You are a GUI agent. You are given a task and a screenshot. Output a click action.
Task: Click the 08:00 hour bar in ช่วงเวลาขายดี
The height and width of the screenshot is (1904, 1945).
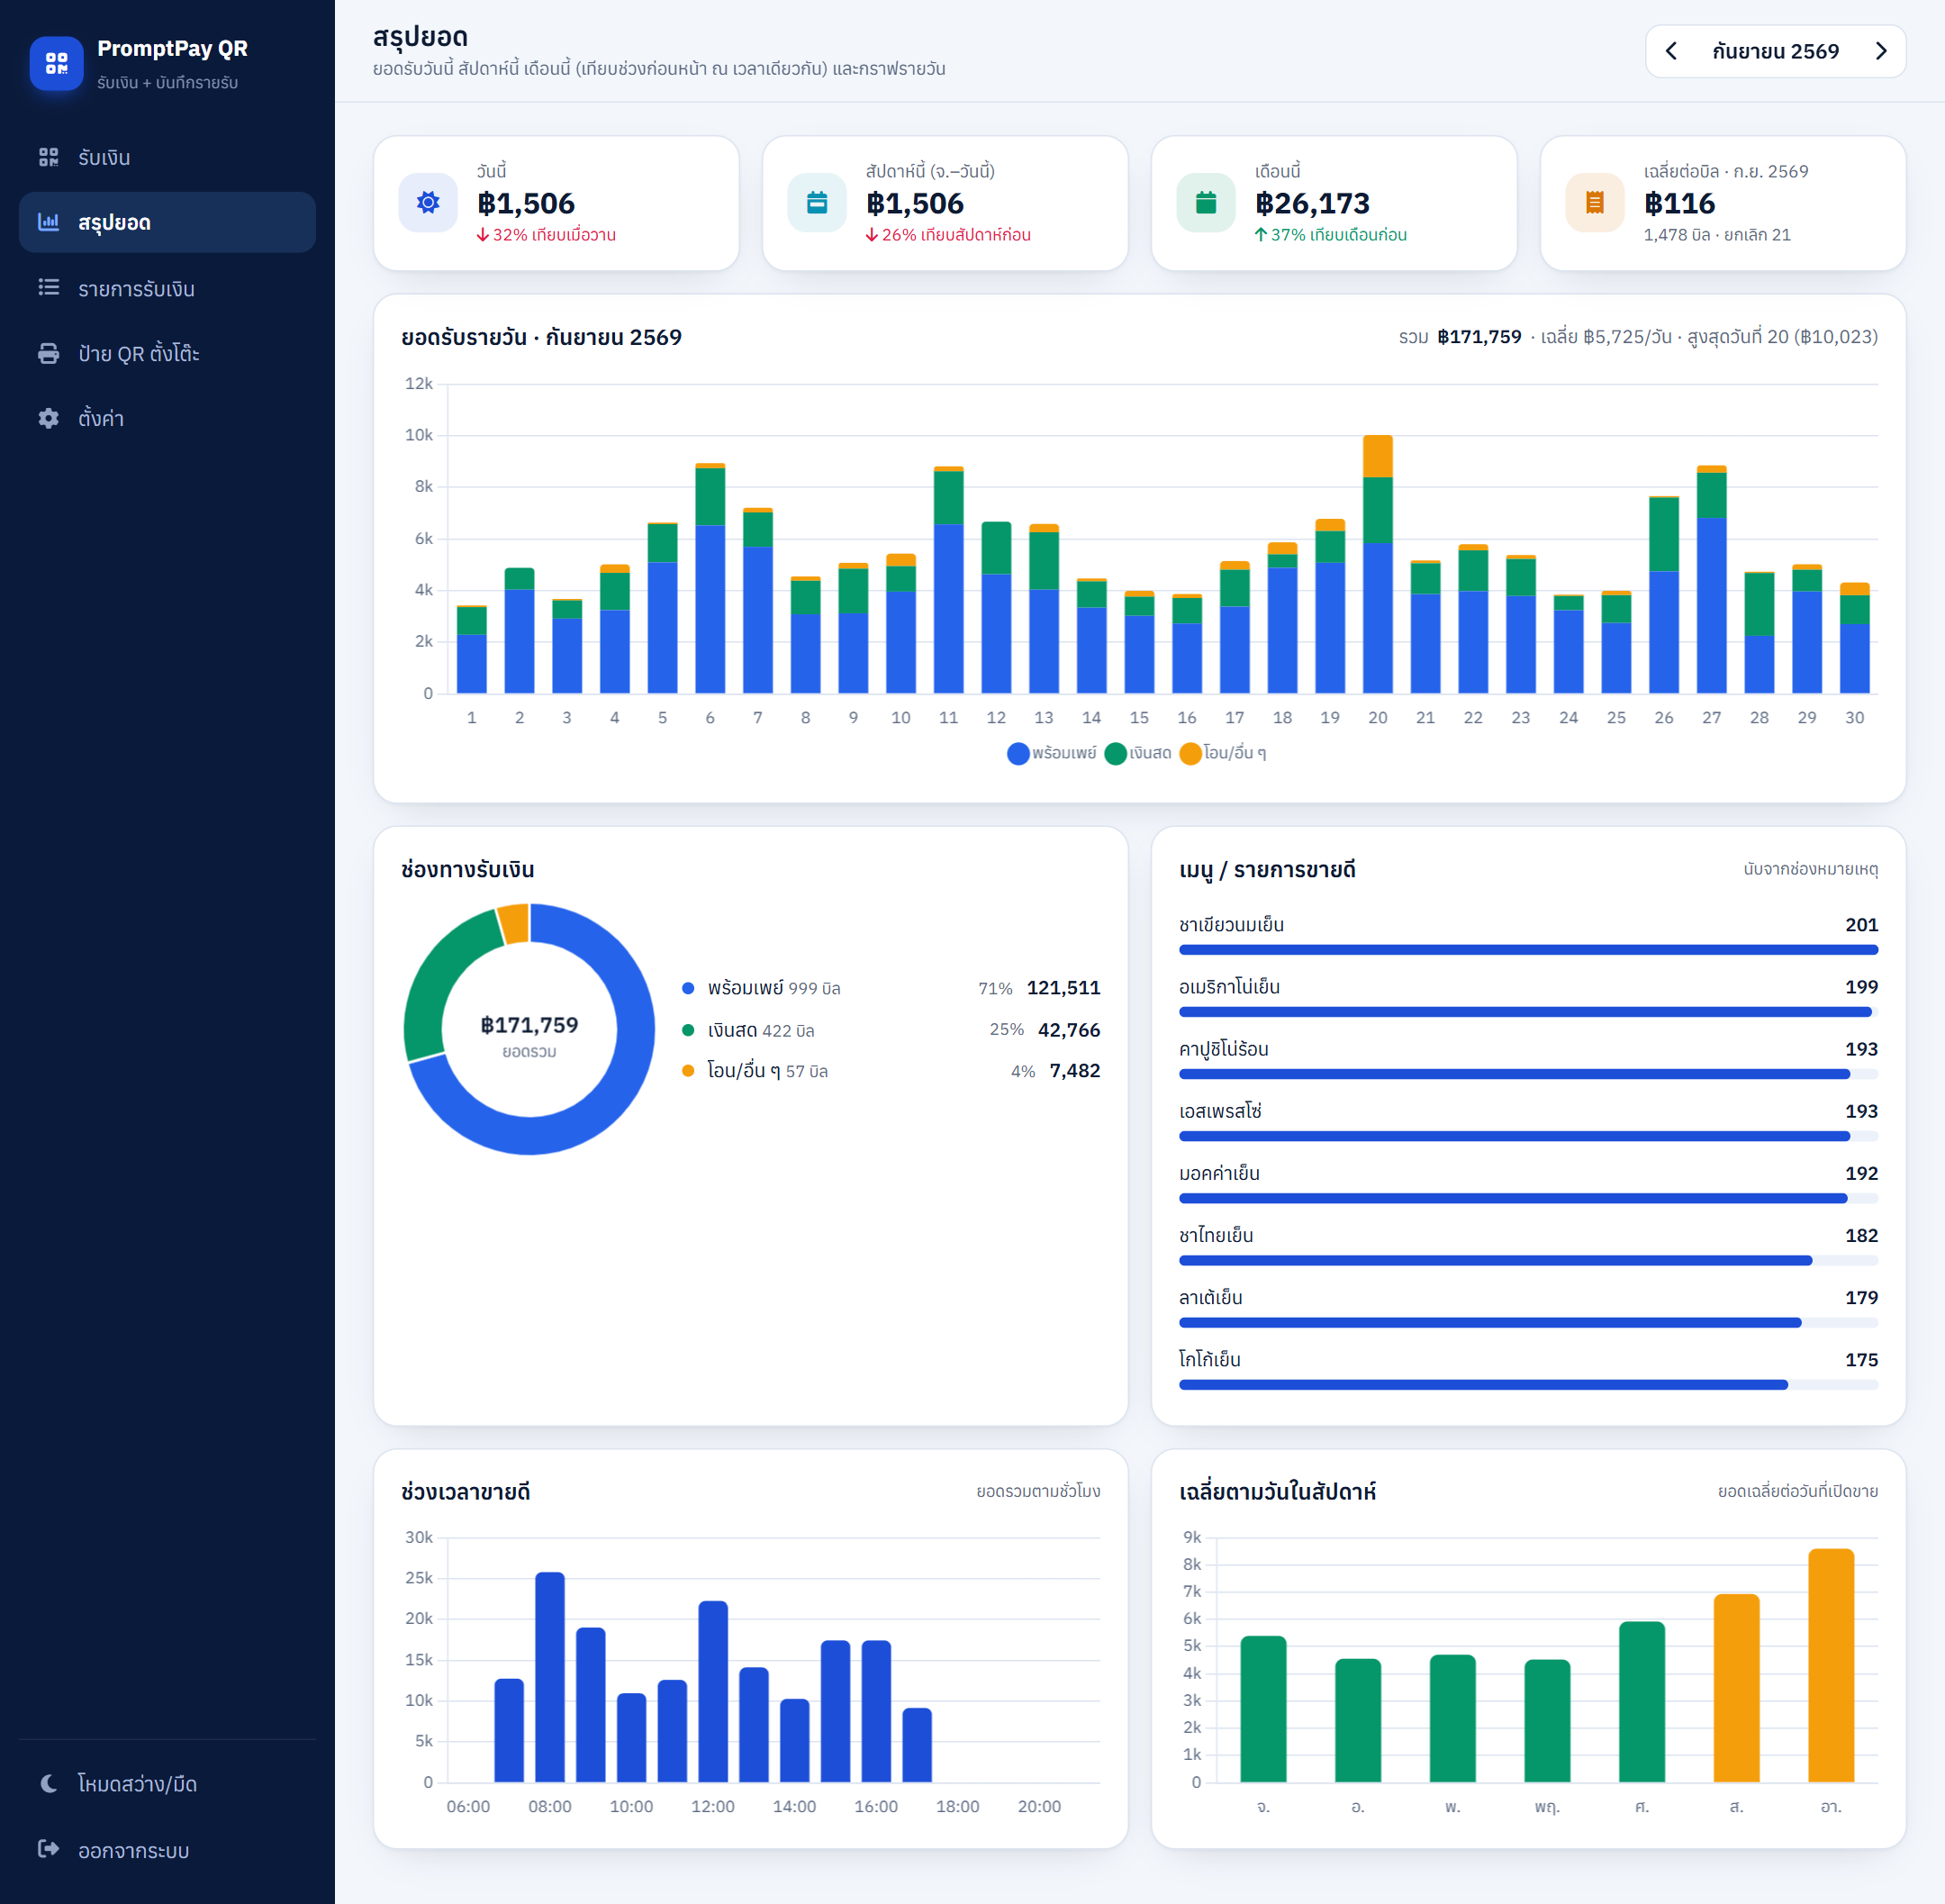(x=550, y=1677)
